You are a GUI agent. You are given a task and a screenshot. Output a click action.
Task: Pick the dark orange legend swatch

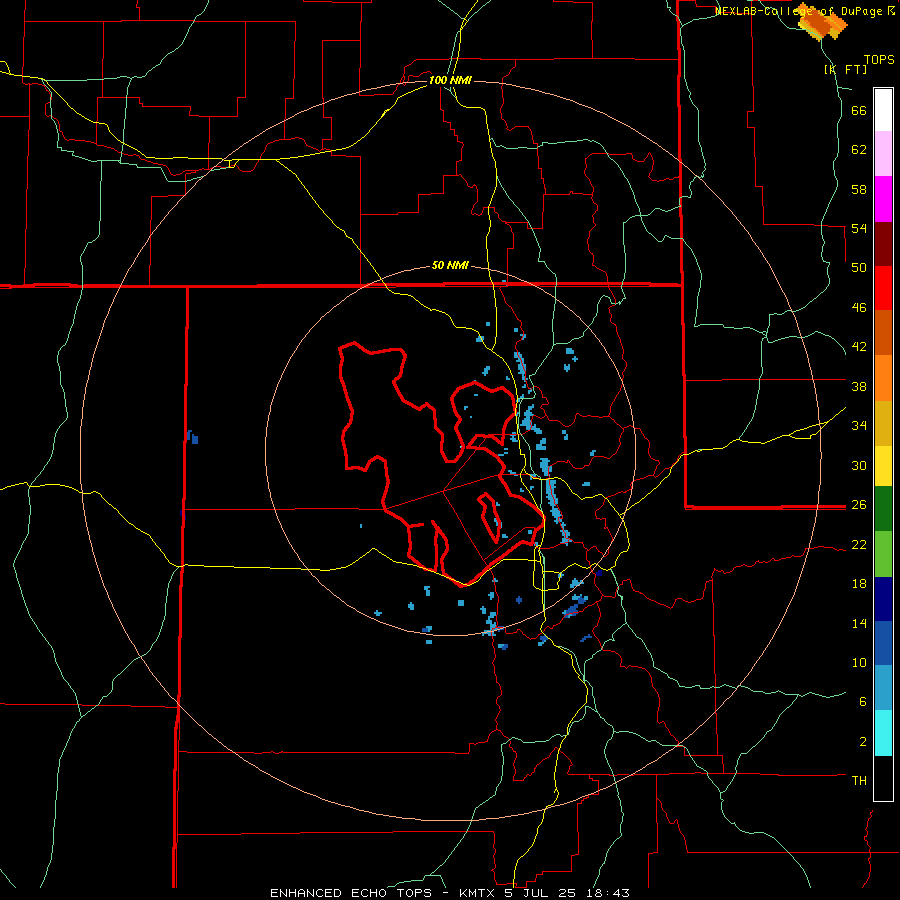[883, 333]
